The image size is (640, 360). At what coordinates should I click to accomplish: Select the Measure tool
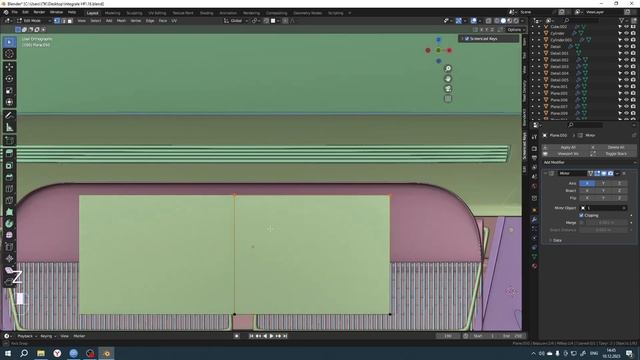9,127
